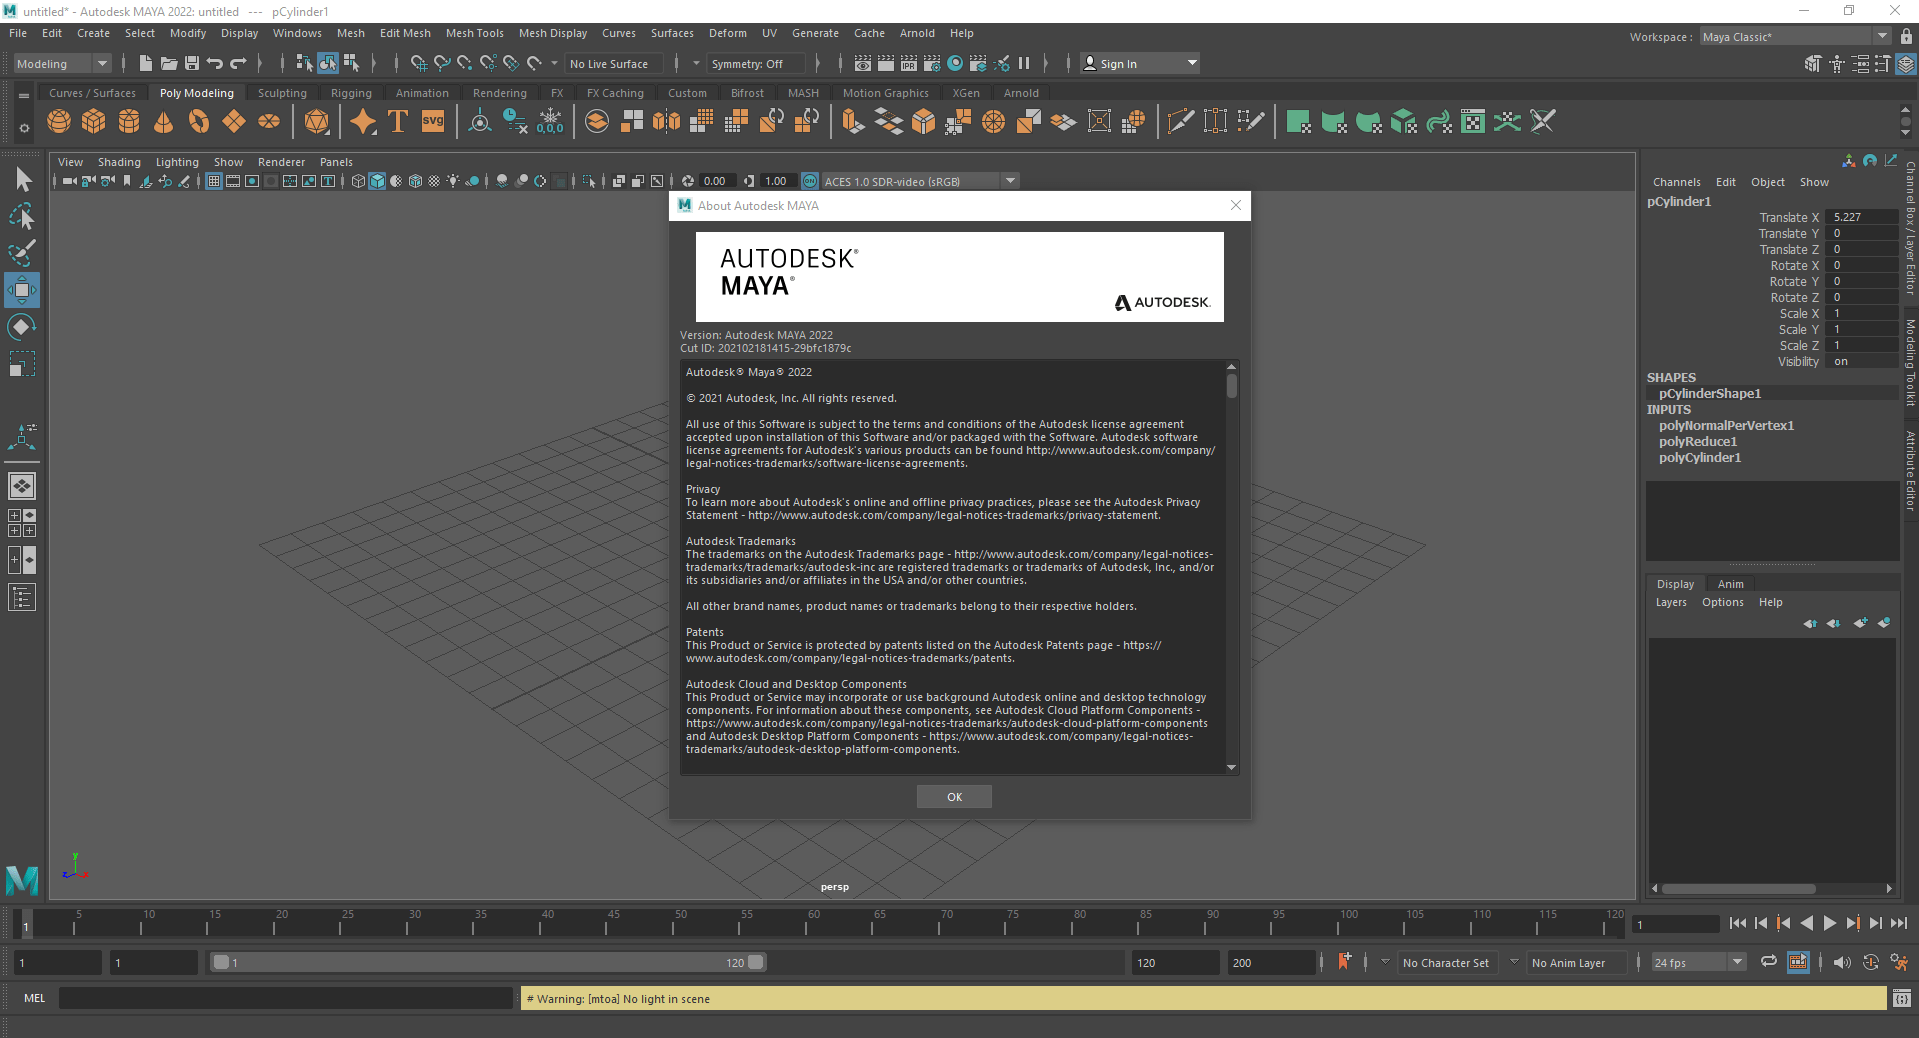The width and height of the screenshot is (1919, 1038).
Task: Create a polygon cone from the shelf
Action: (164, 122)
